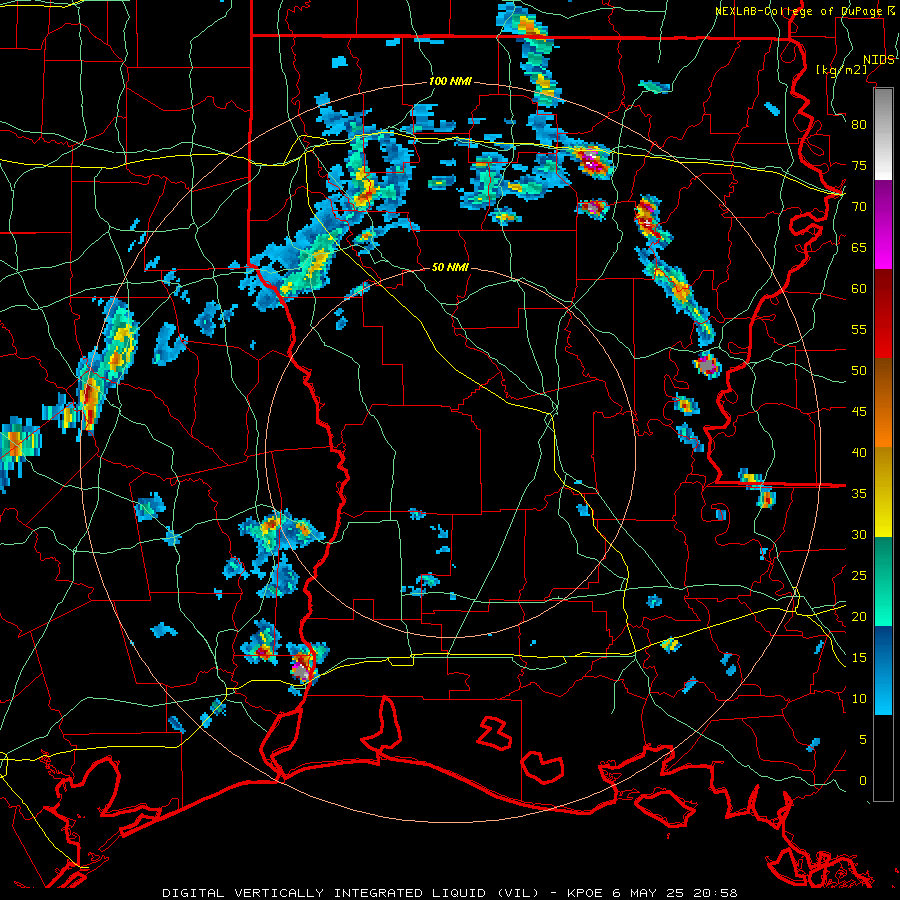Click the gray-white top segment of color bar
This screenshot has width=900, height=900.
click(883, 134)
